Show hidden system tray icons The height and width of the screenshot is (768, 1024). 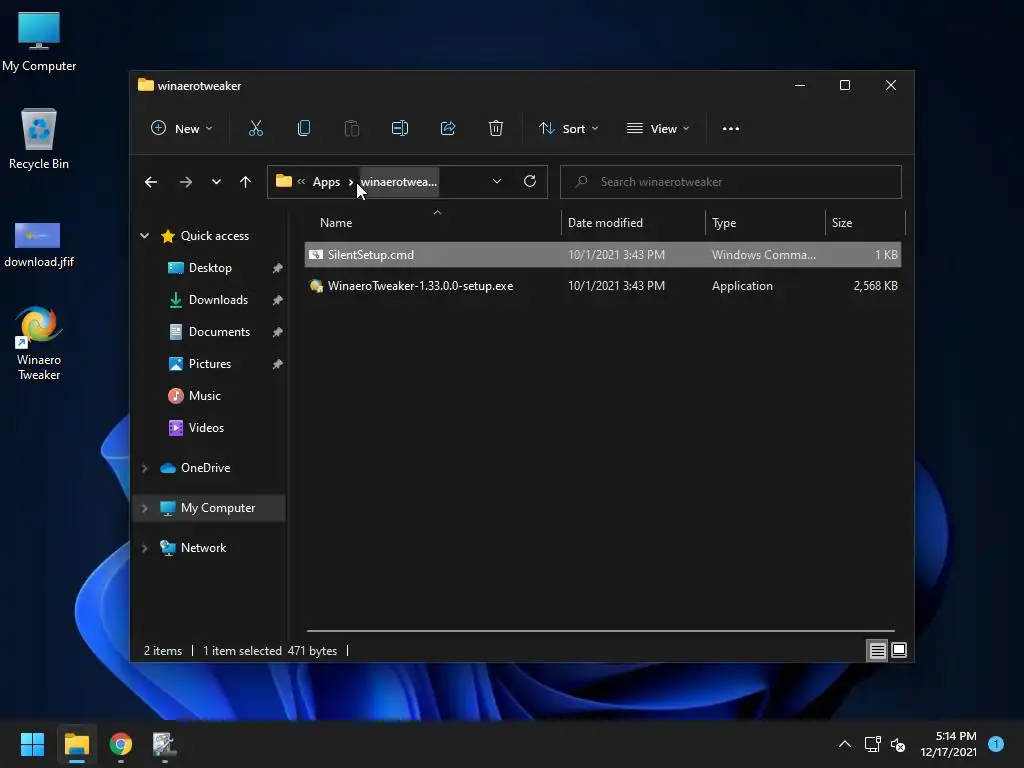point(844,744)
